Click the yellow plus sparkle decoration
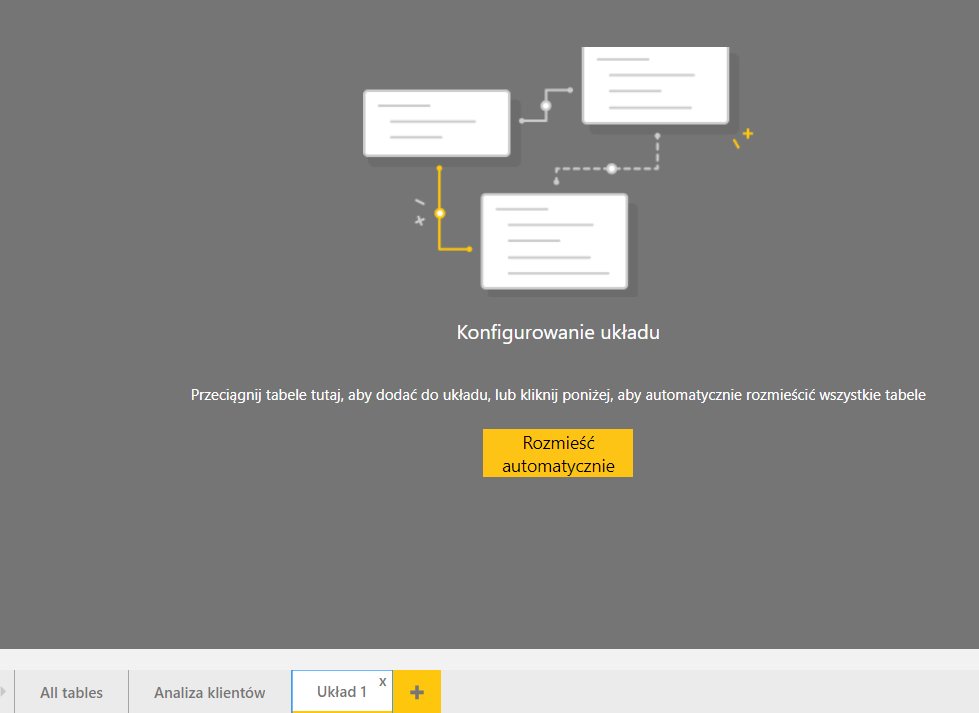 (x=747, y=133)
